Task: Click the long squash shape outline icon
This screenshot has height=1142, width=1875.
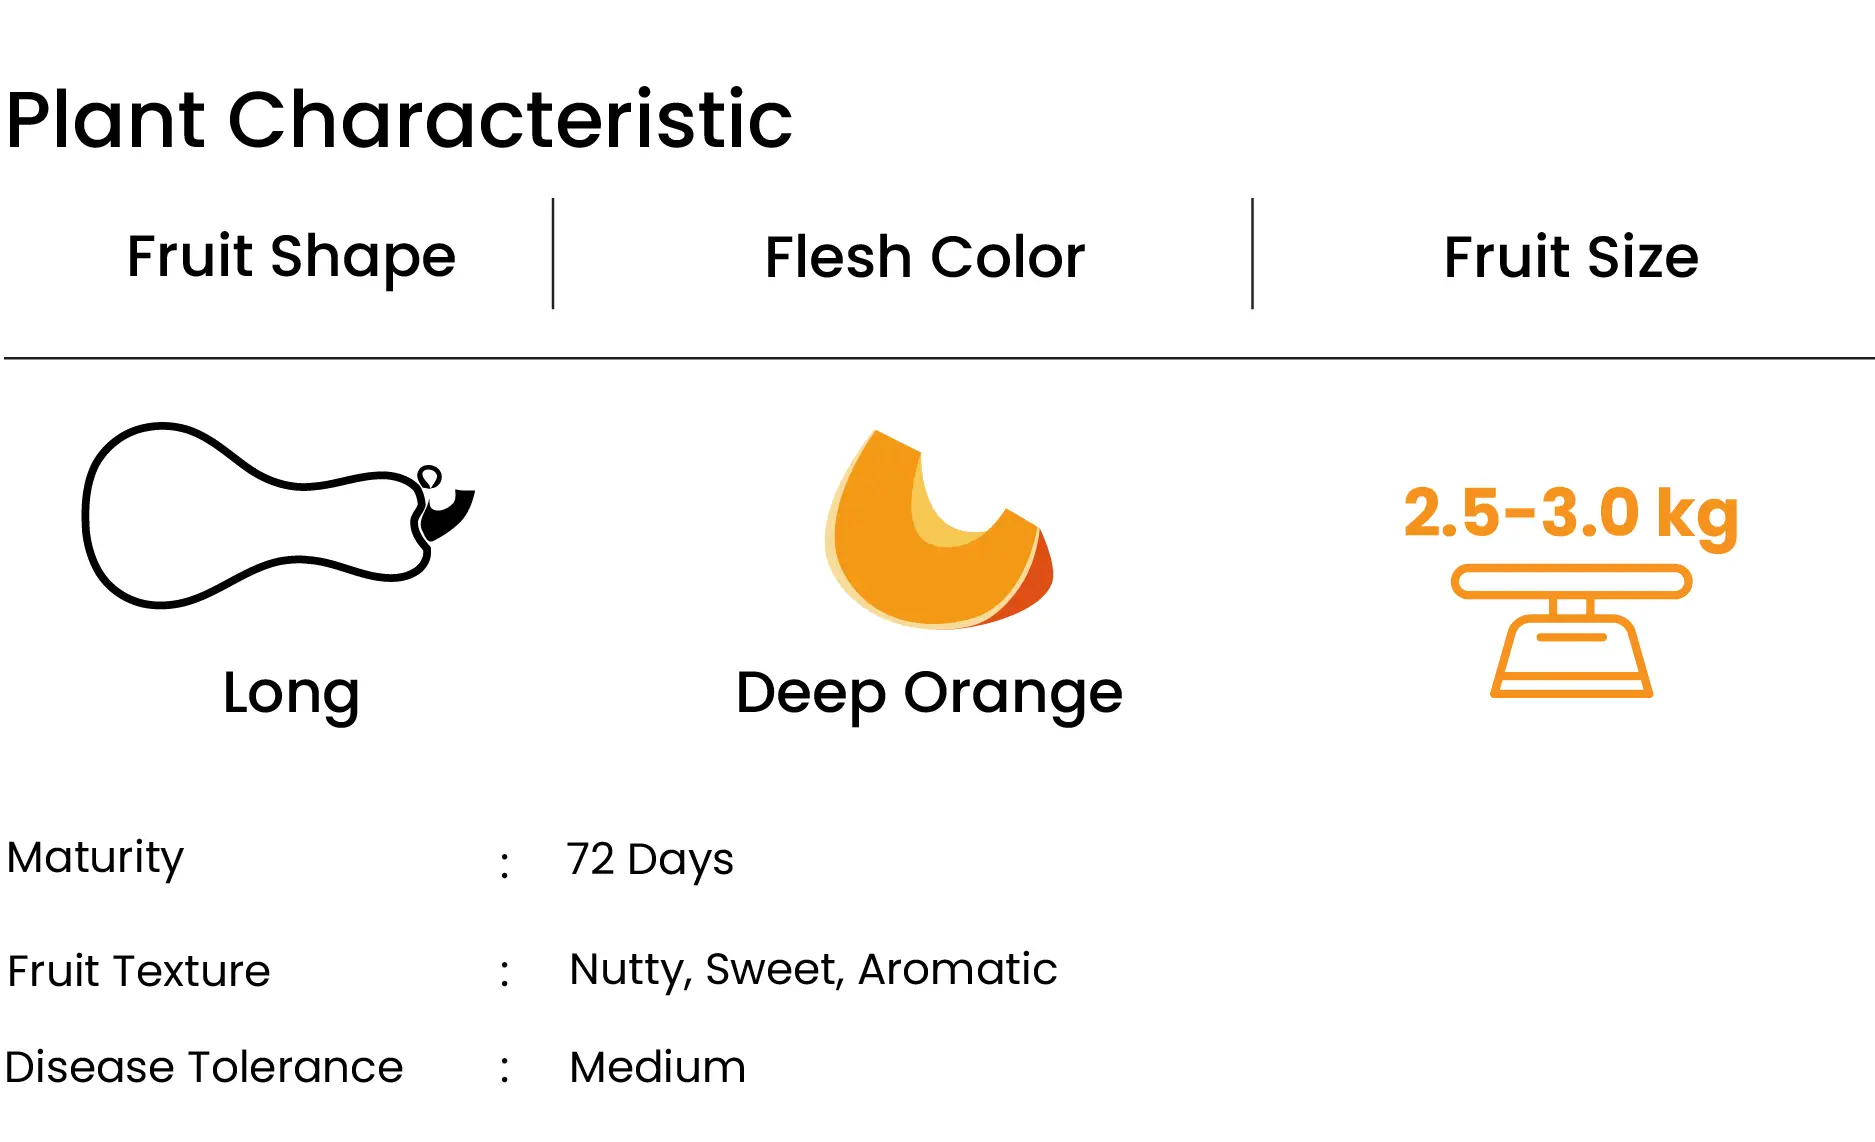Action: pos(278,515)
